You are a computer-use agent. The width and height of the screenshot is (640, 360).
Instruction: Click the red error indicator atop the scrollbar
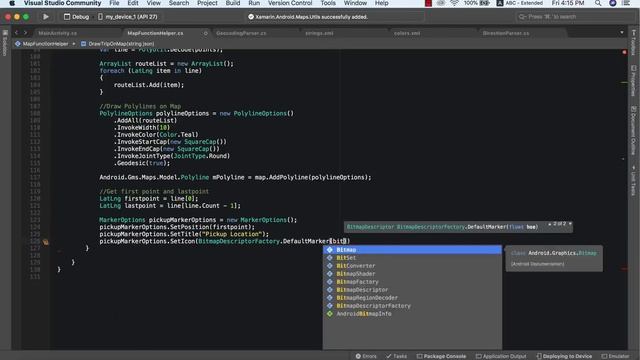point(624,52)
